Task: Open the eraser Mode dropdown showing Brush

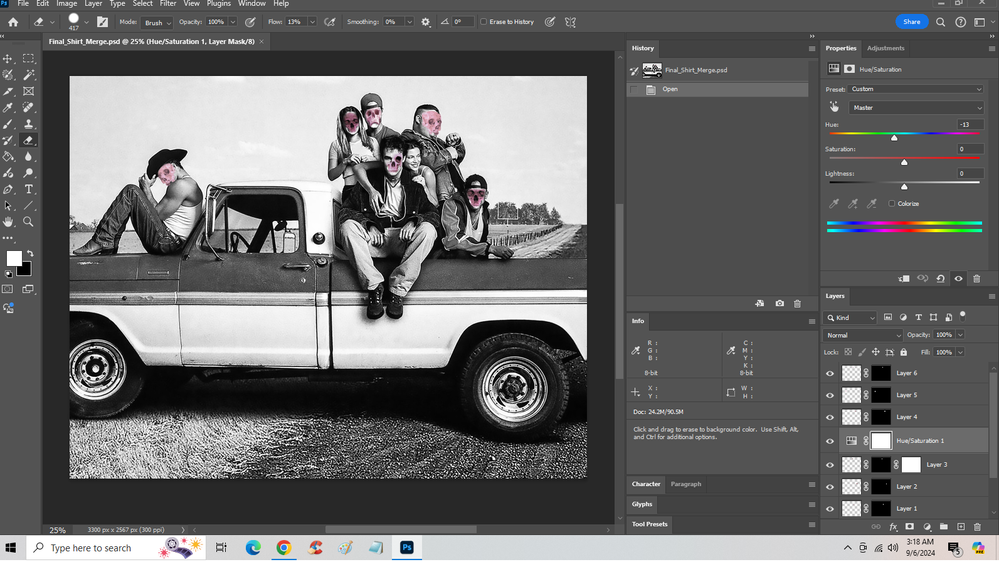Action: [157, 22]
